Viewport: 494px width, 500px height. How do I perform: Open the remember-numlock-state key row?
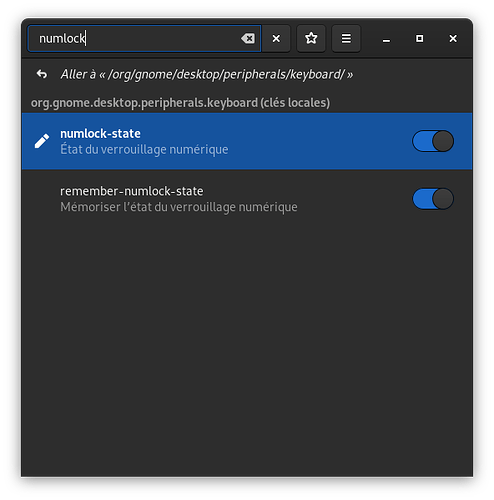click(x=247, y=199)
